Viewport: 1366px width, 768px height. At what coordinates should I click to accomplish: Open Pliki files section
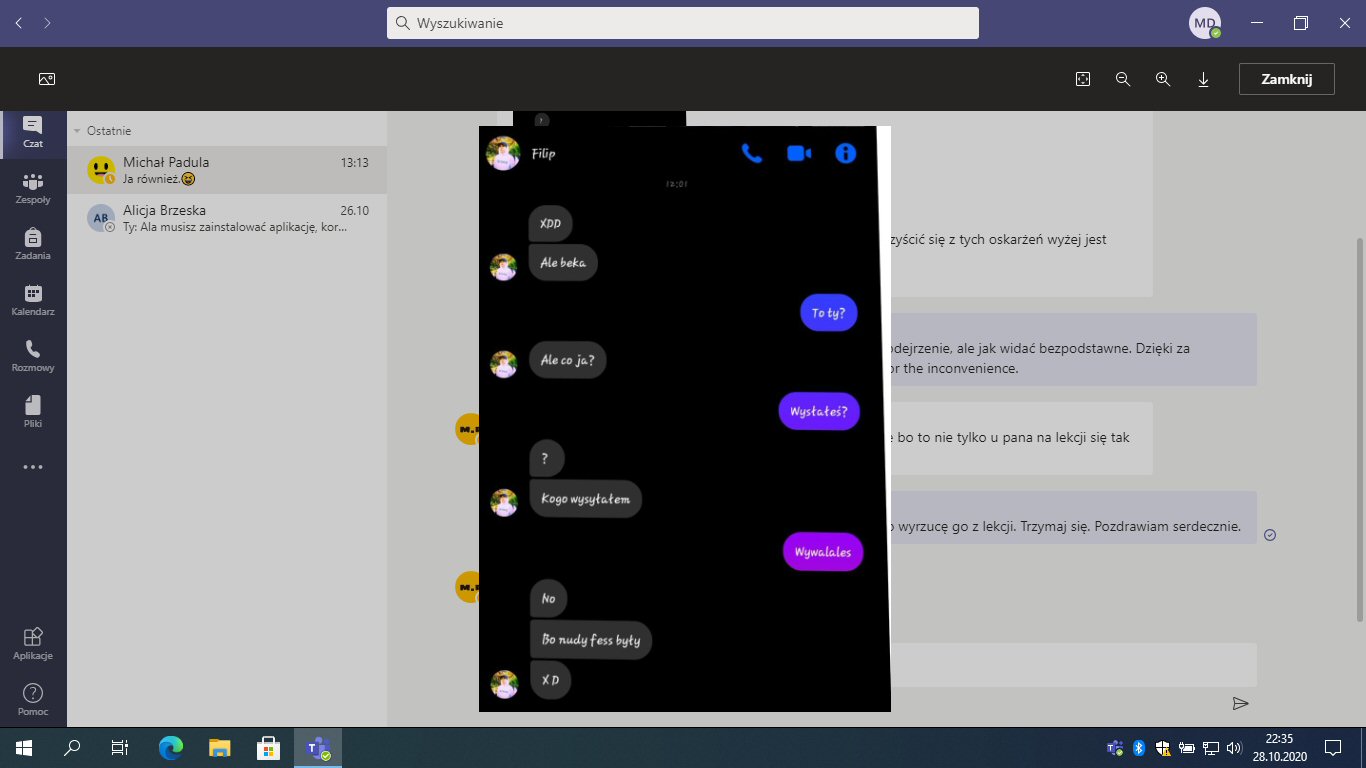[x=33, y=411]
